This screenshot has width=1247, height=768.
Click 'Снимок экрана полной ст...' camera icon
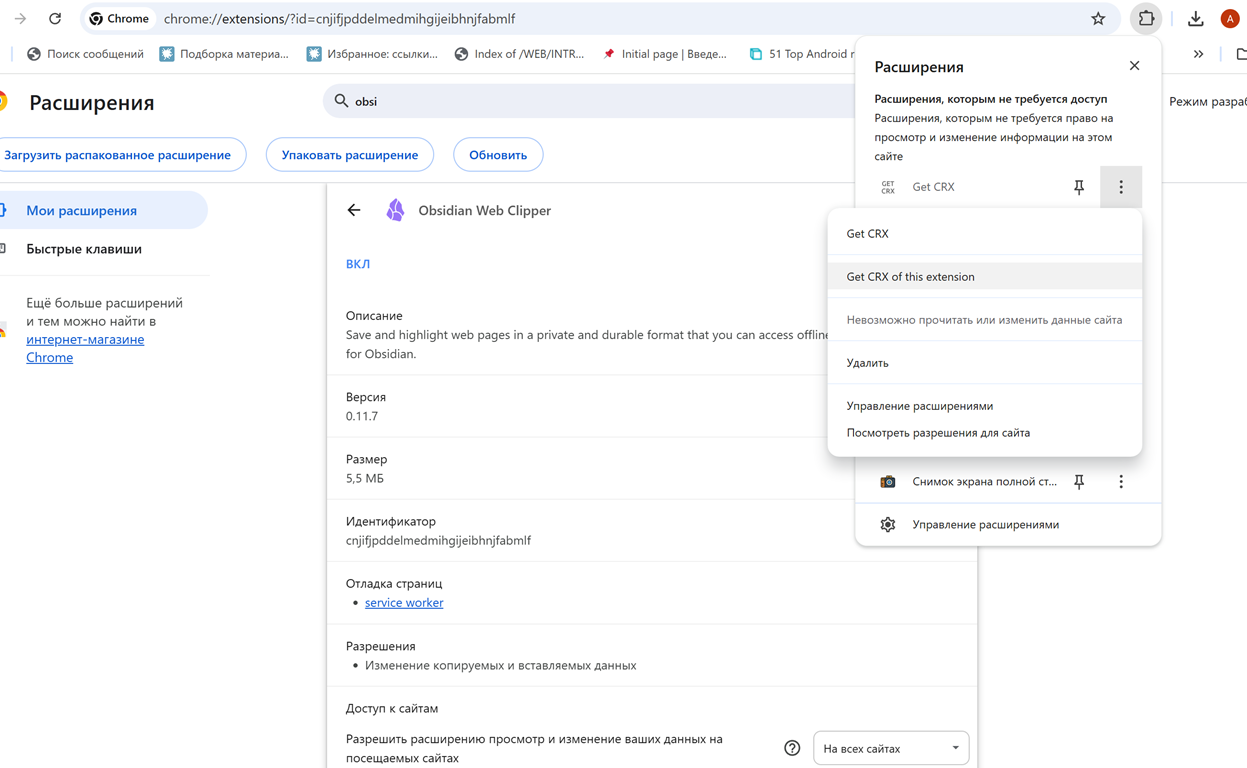click(x=888, y=481)
